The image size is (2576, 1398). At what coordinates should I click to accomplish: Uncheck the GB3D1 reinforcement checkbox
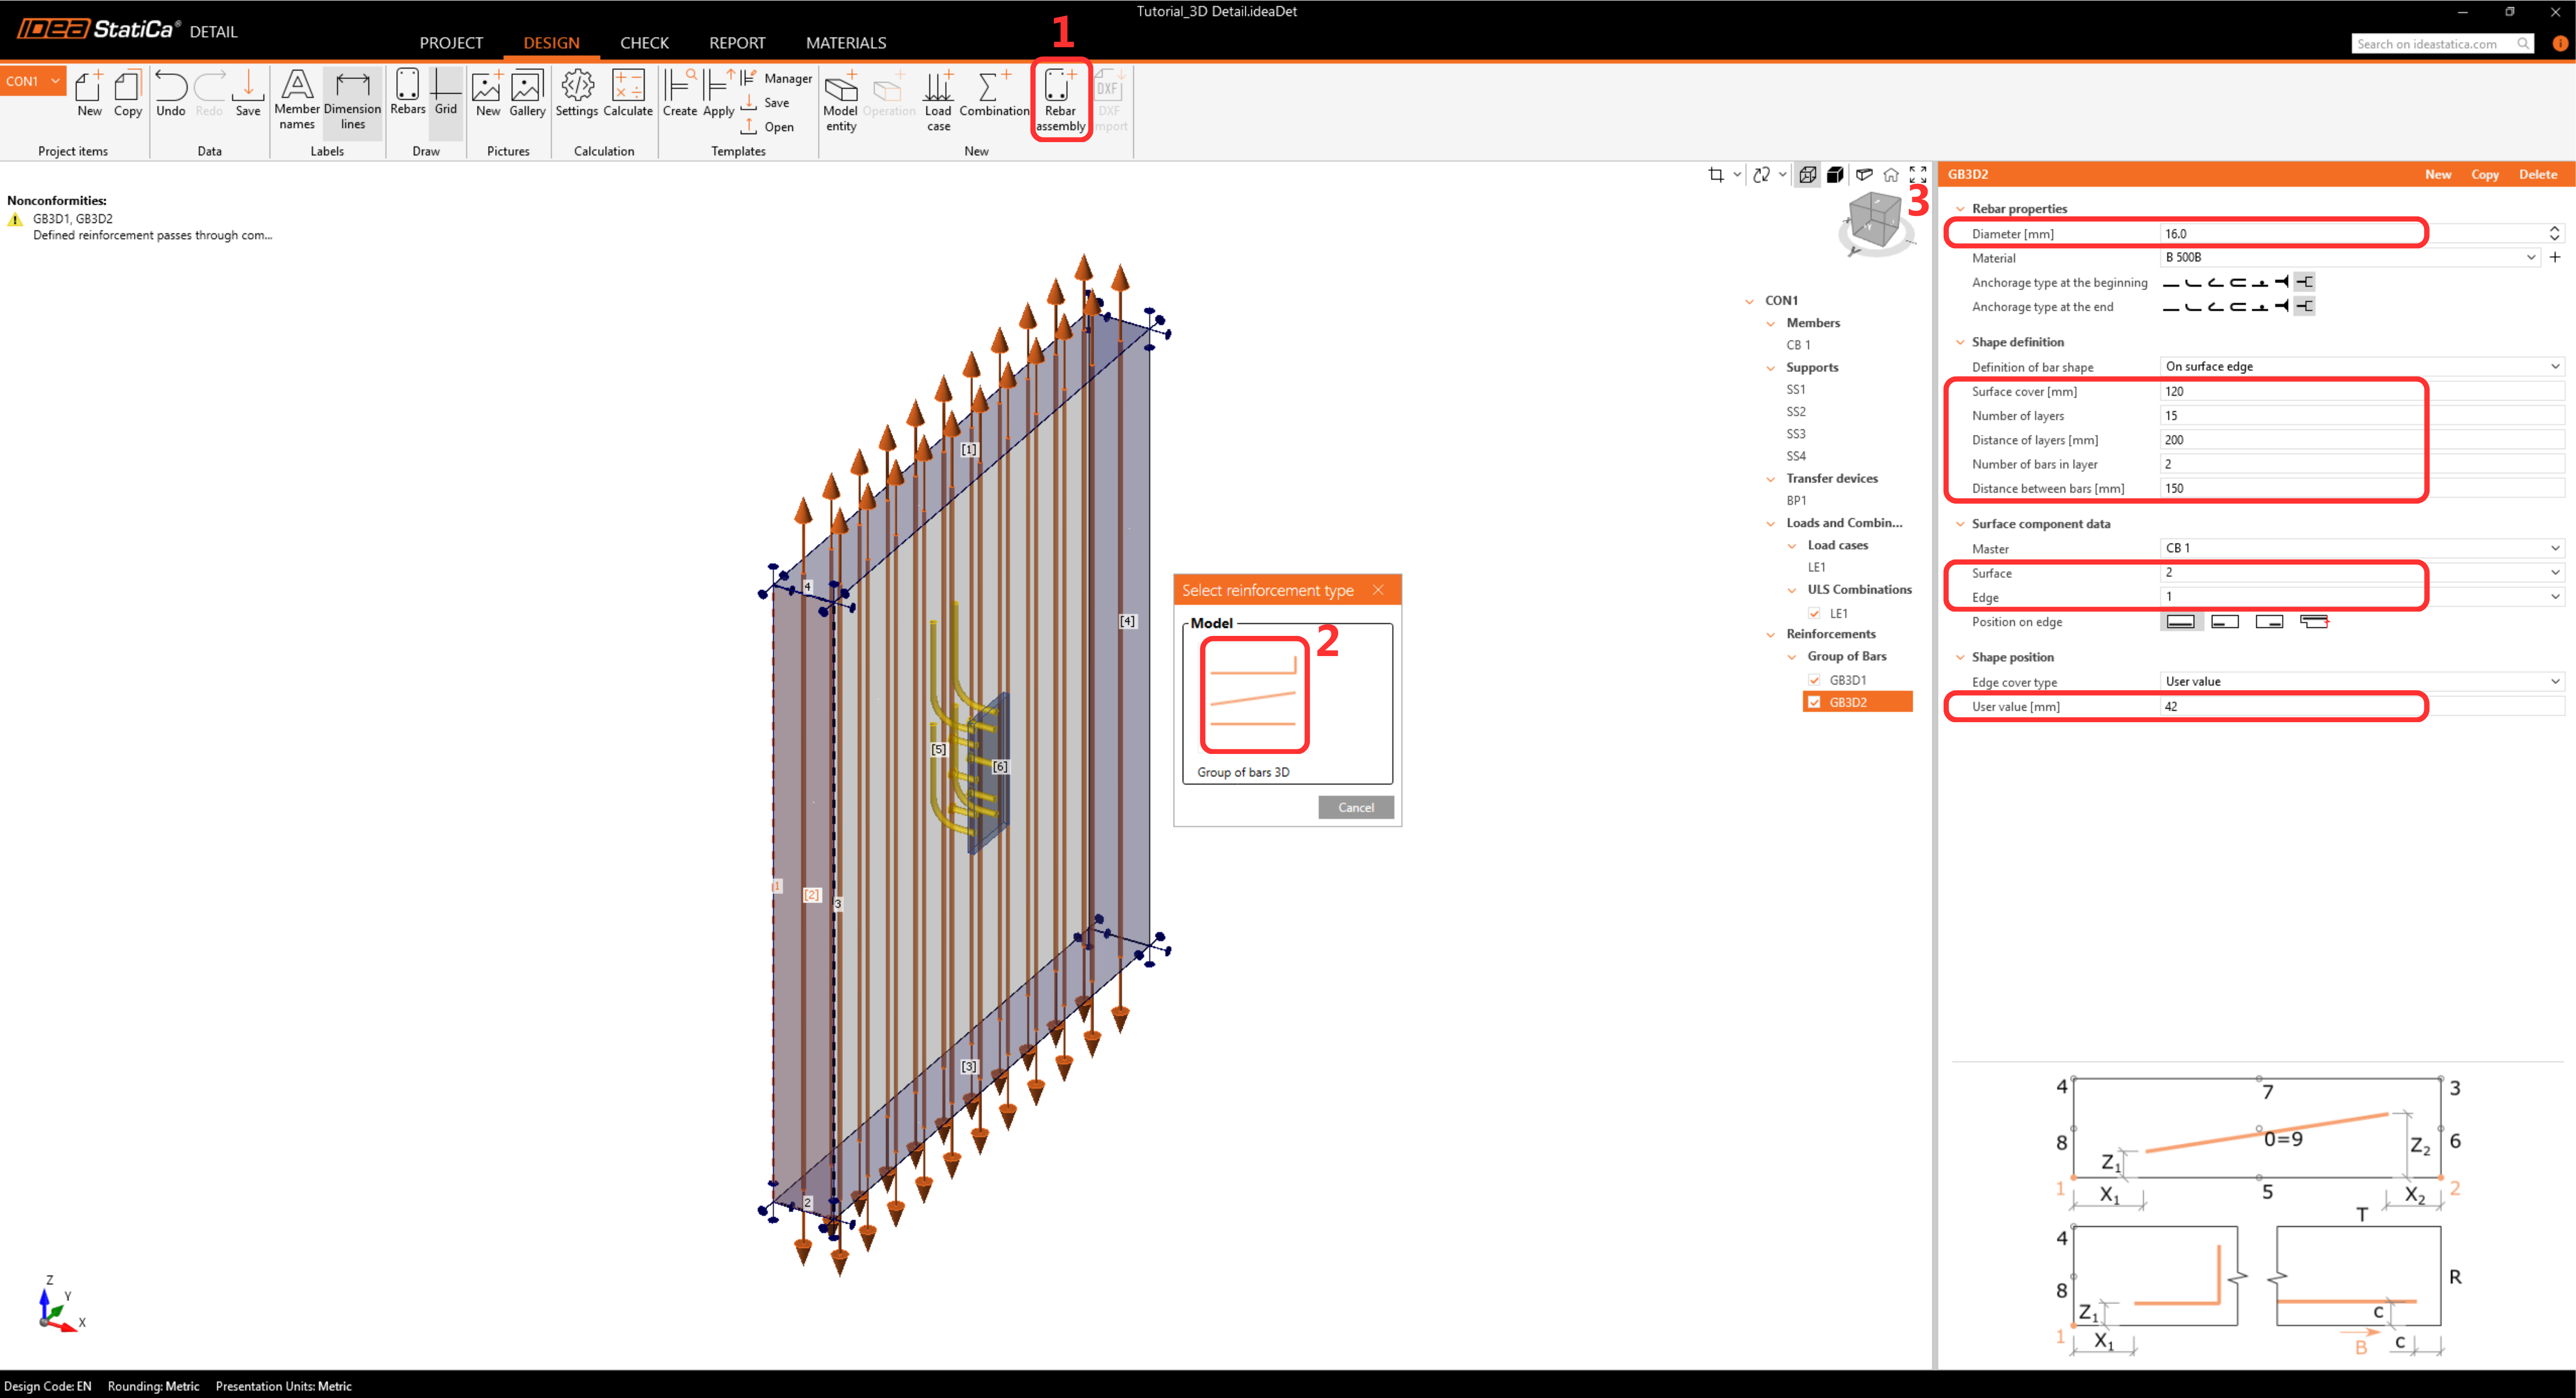(1814, 680)
